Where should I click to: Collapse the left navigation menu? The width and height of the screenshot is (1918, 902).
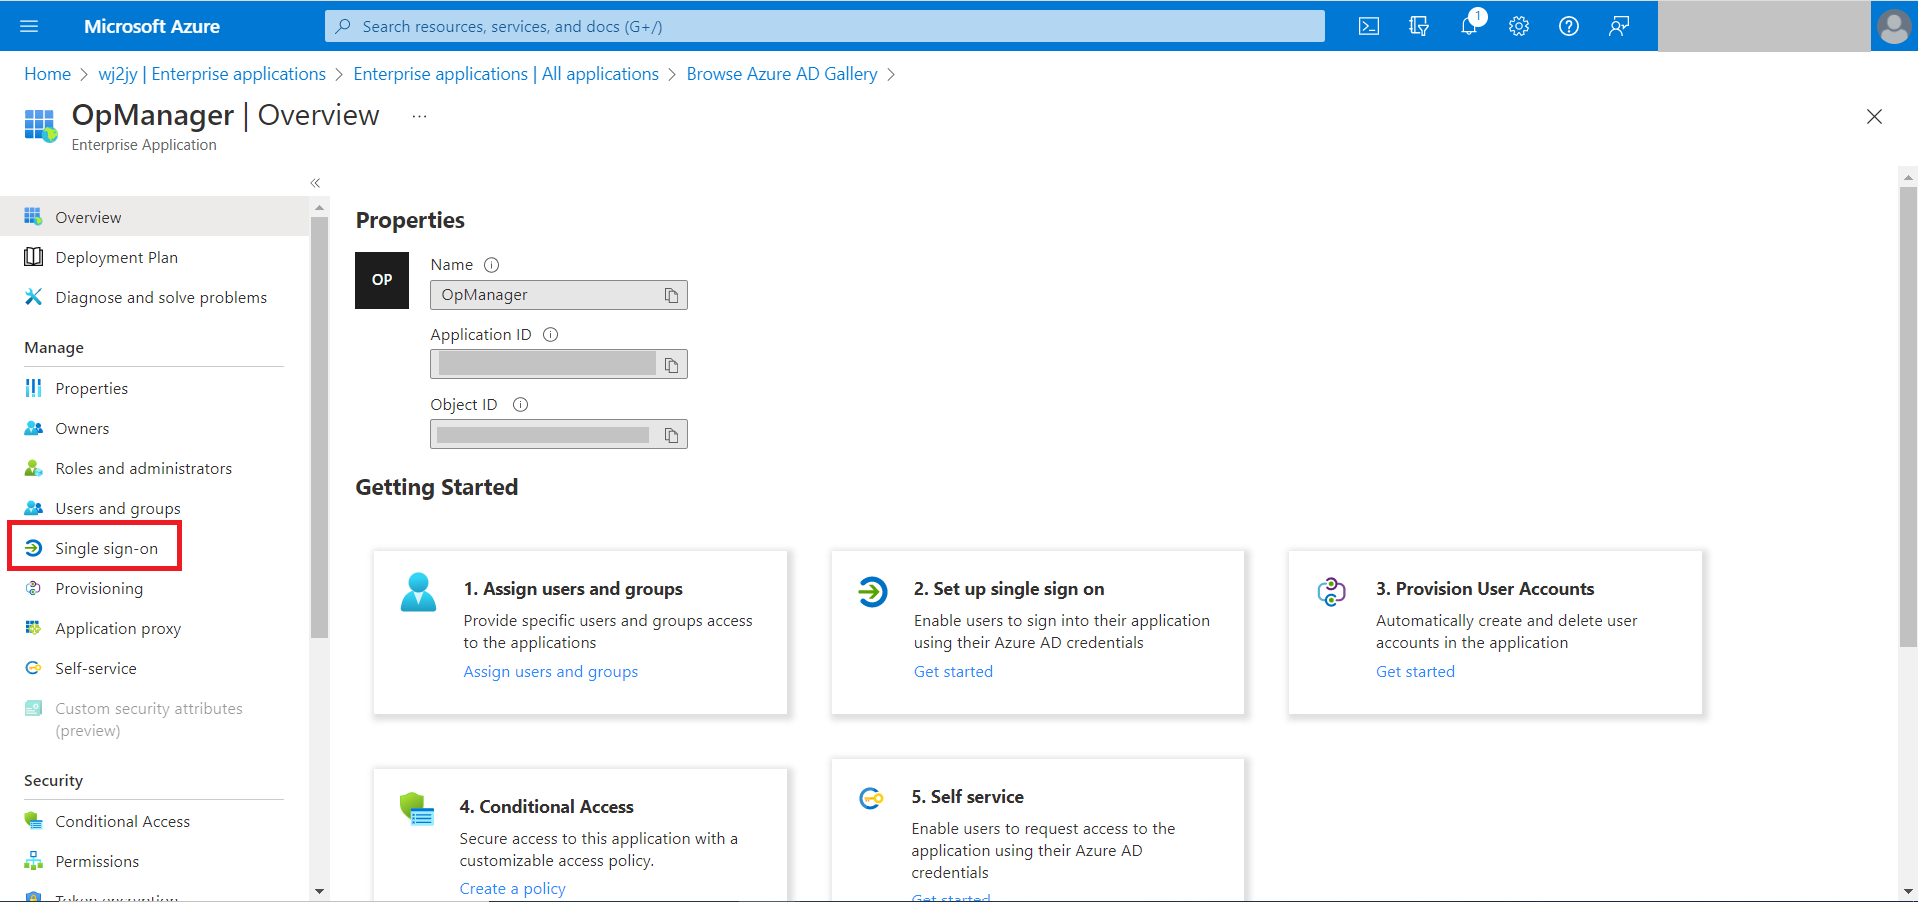315,183
